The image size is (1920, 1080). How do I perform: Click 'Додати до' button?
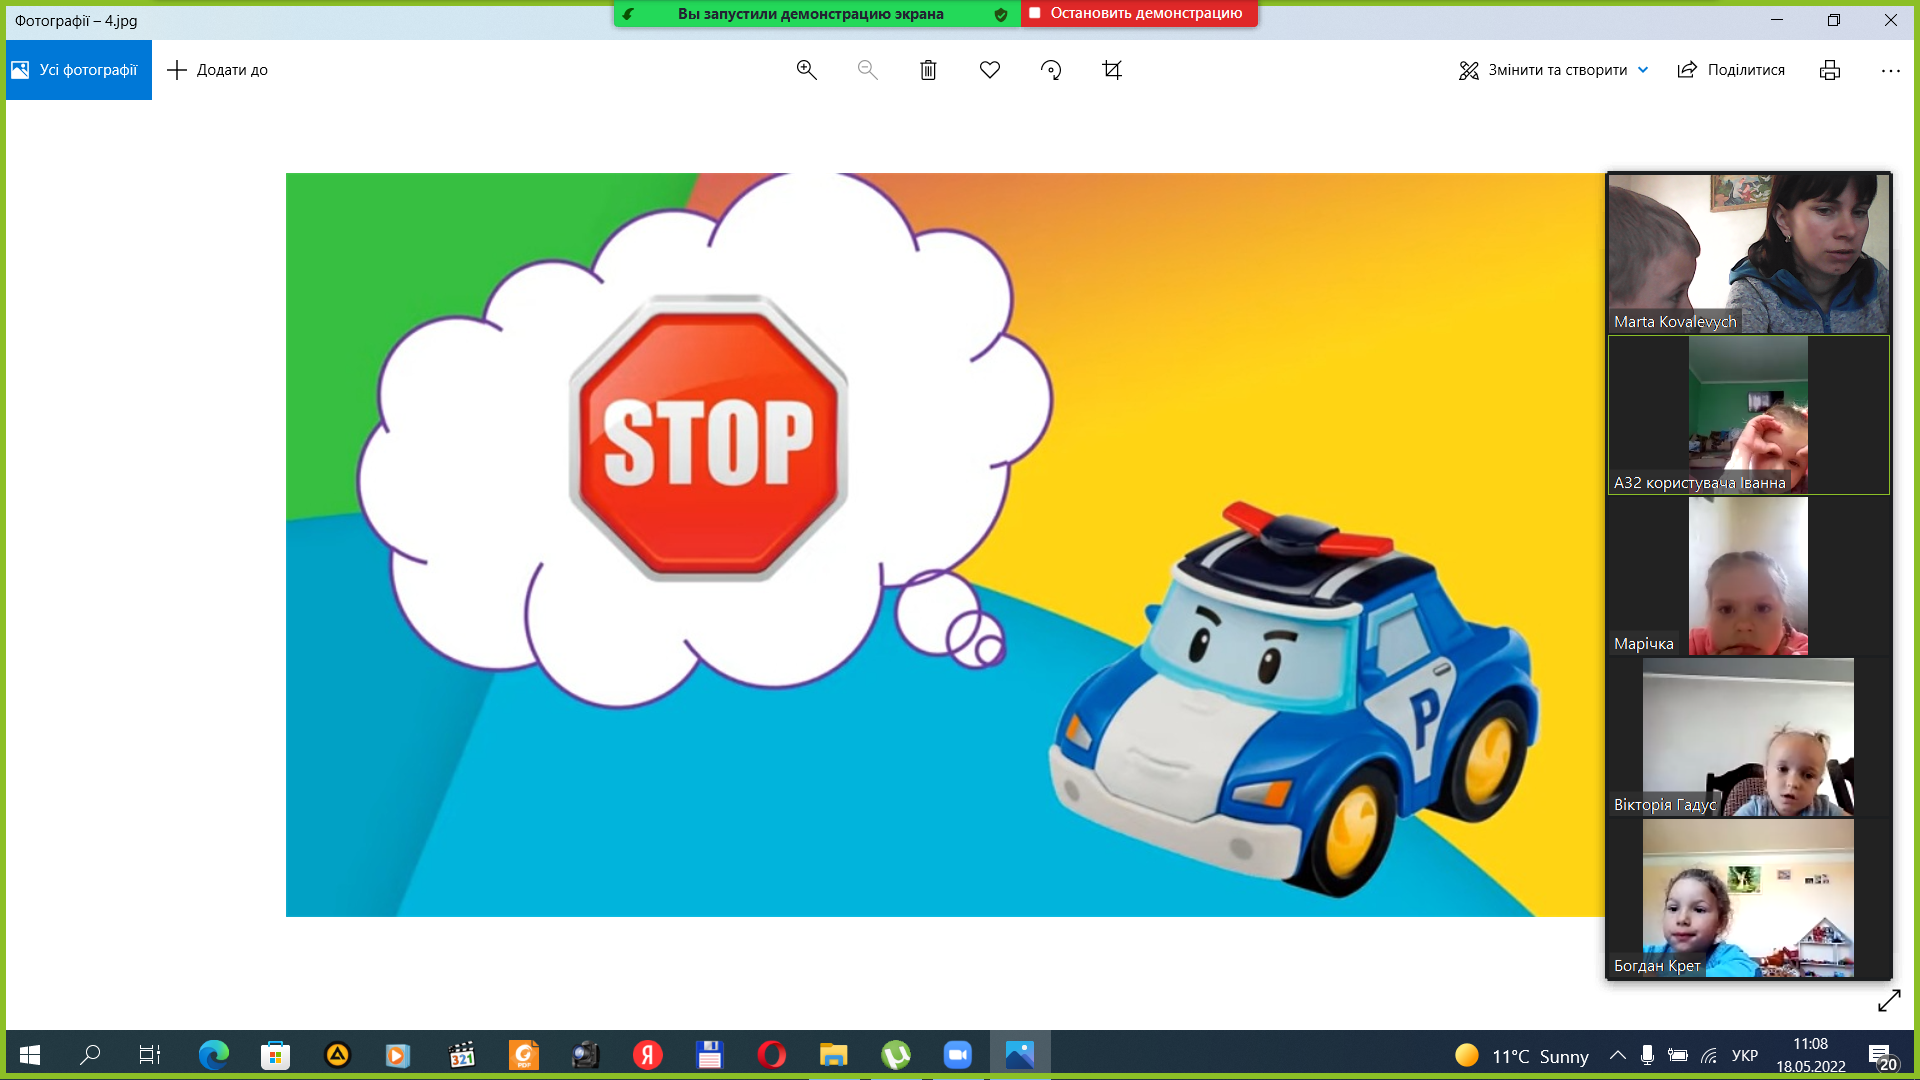[217, 70]
